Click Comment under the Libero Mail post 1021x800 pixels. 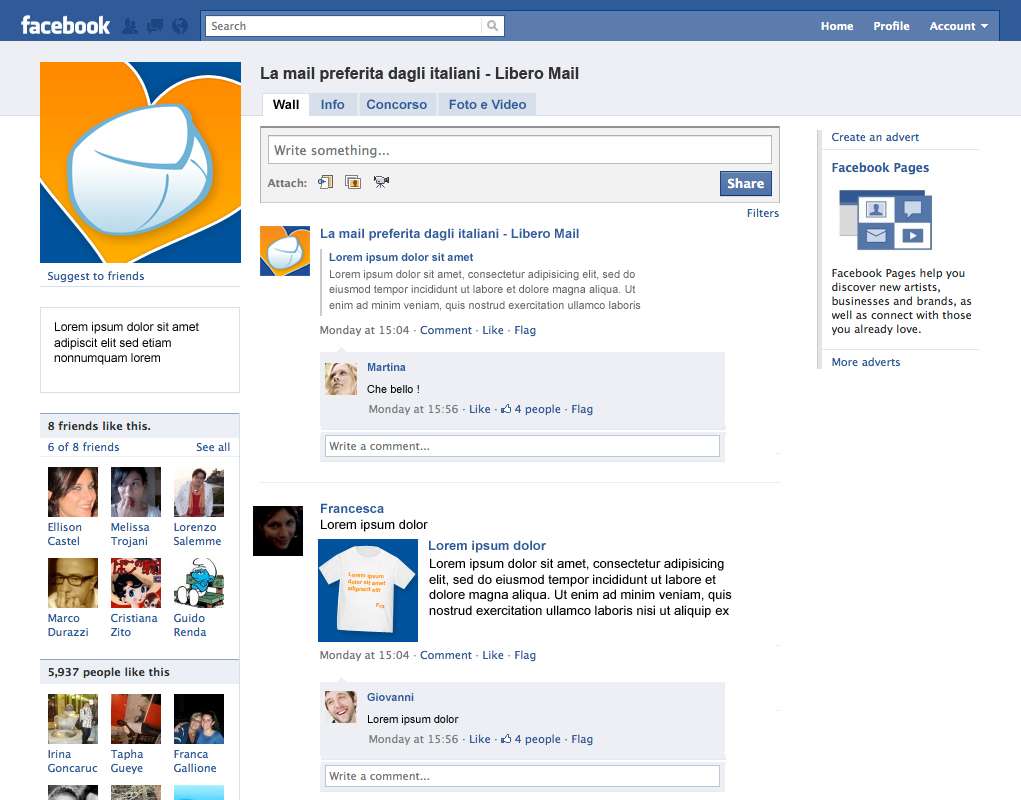[x=445, y=330]
